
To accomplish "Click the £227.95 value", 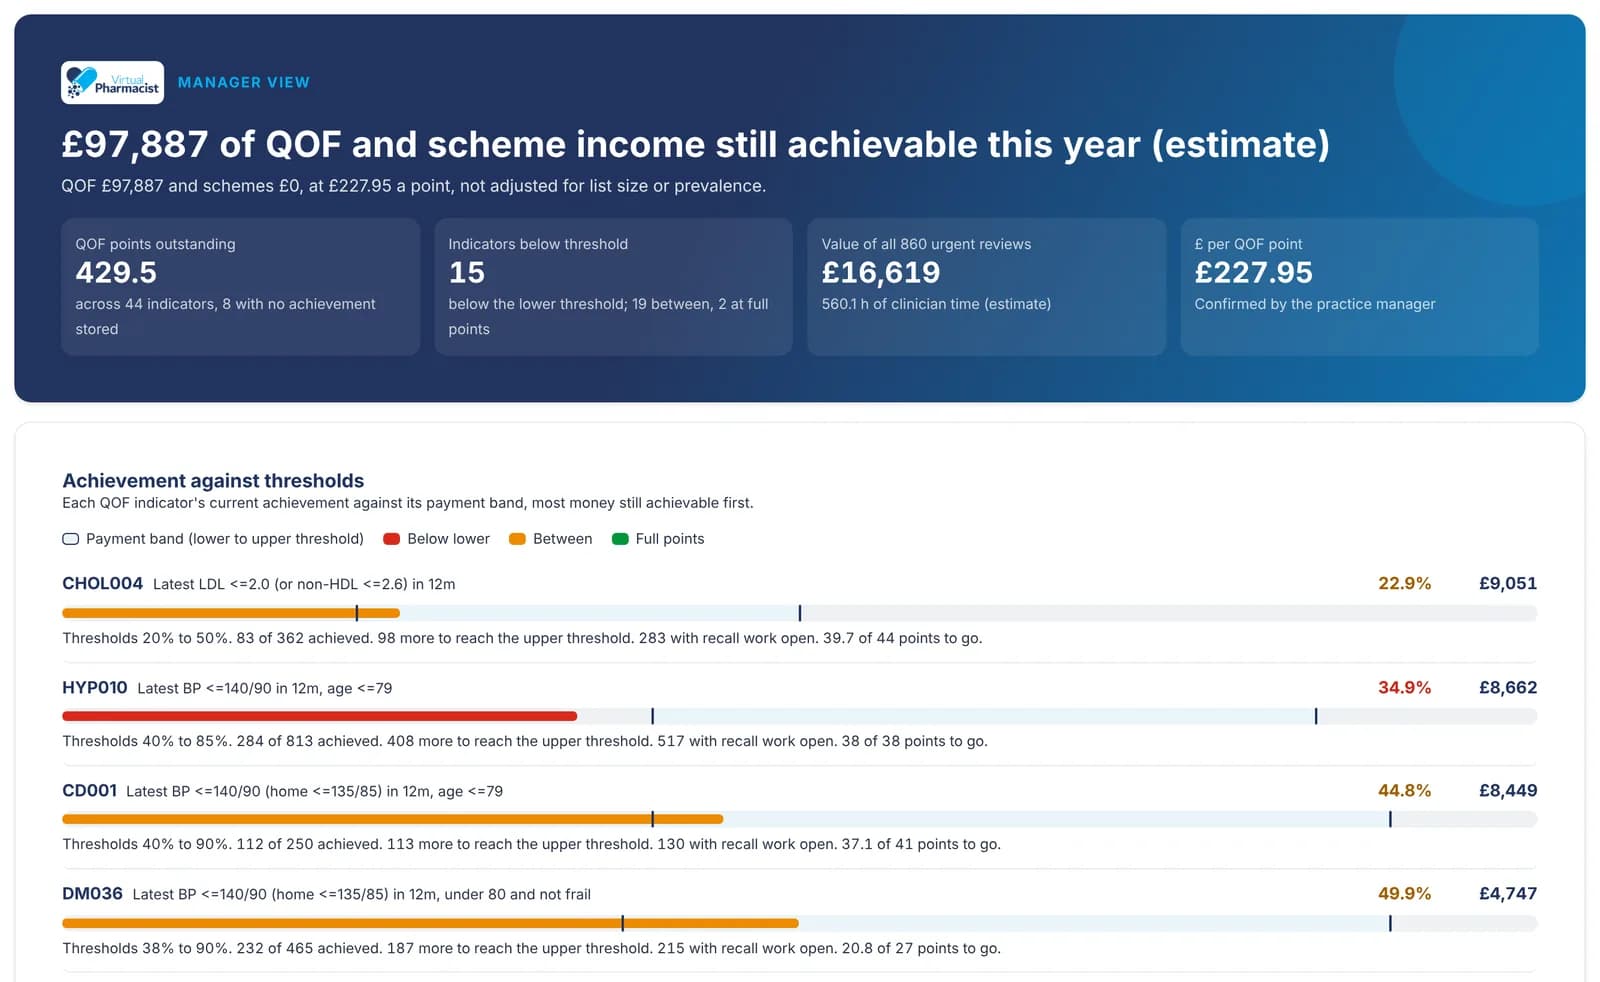I will tap(1254, 272).
